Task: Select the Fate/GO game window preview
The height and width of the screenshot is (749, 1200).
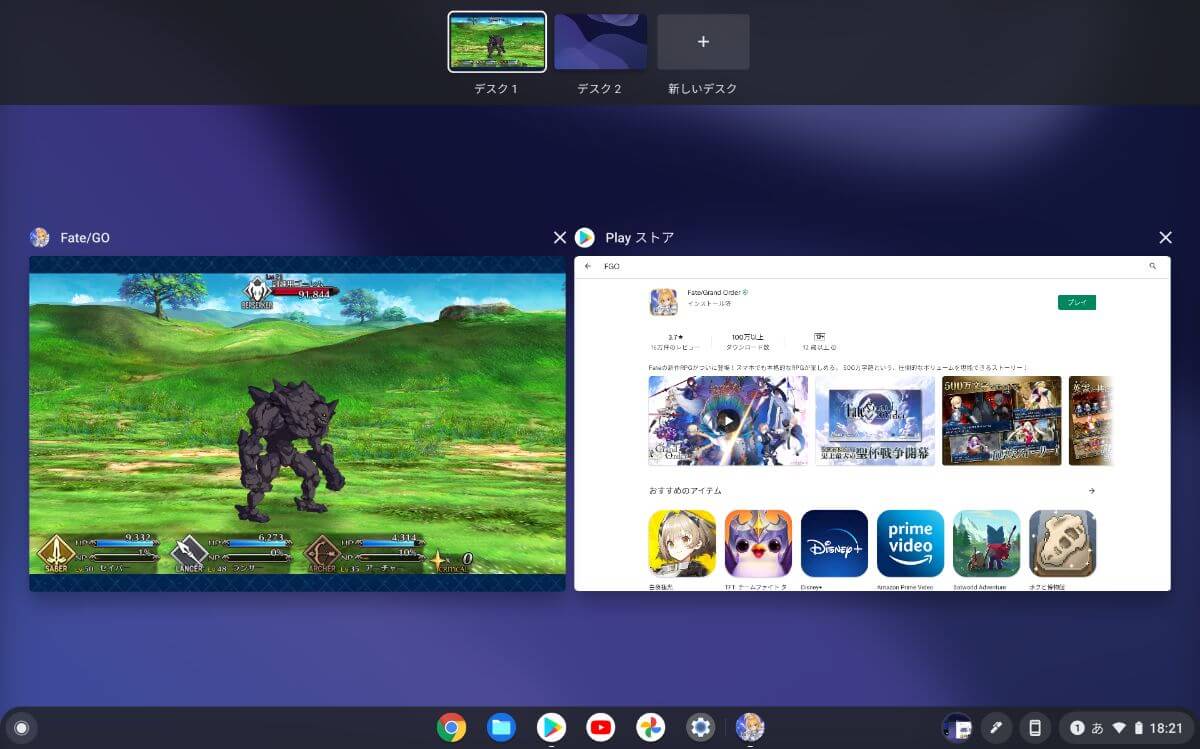Action: [x=297, y=423]
